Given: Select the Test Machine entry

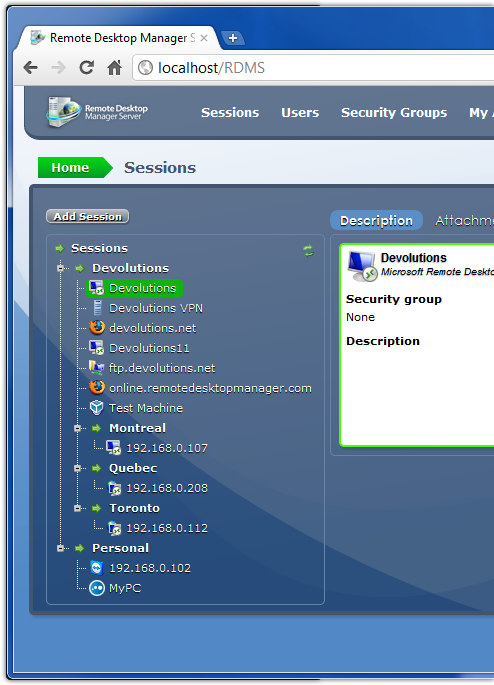Looking at the screenshot, I should tap(146, 408).
